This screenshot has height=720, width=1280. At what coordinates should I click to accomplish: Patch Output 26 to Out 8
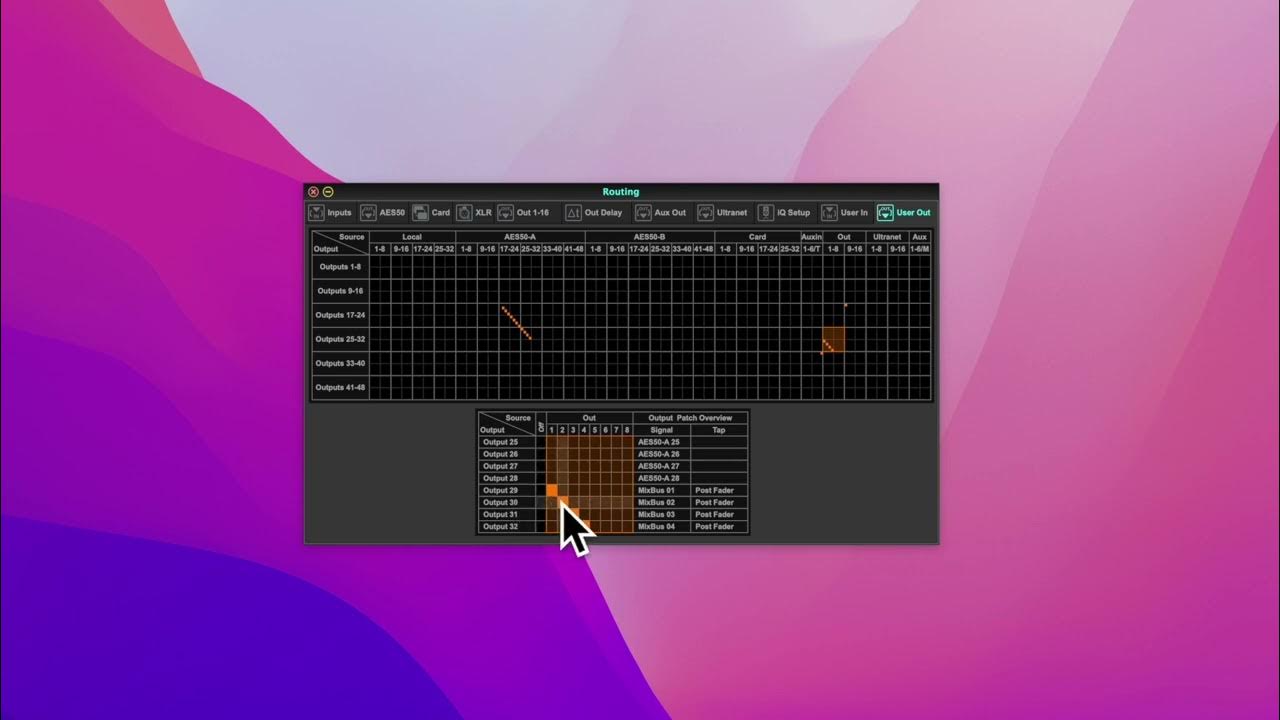(628, 454)
